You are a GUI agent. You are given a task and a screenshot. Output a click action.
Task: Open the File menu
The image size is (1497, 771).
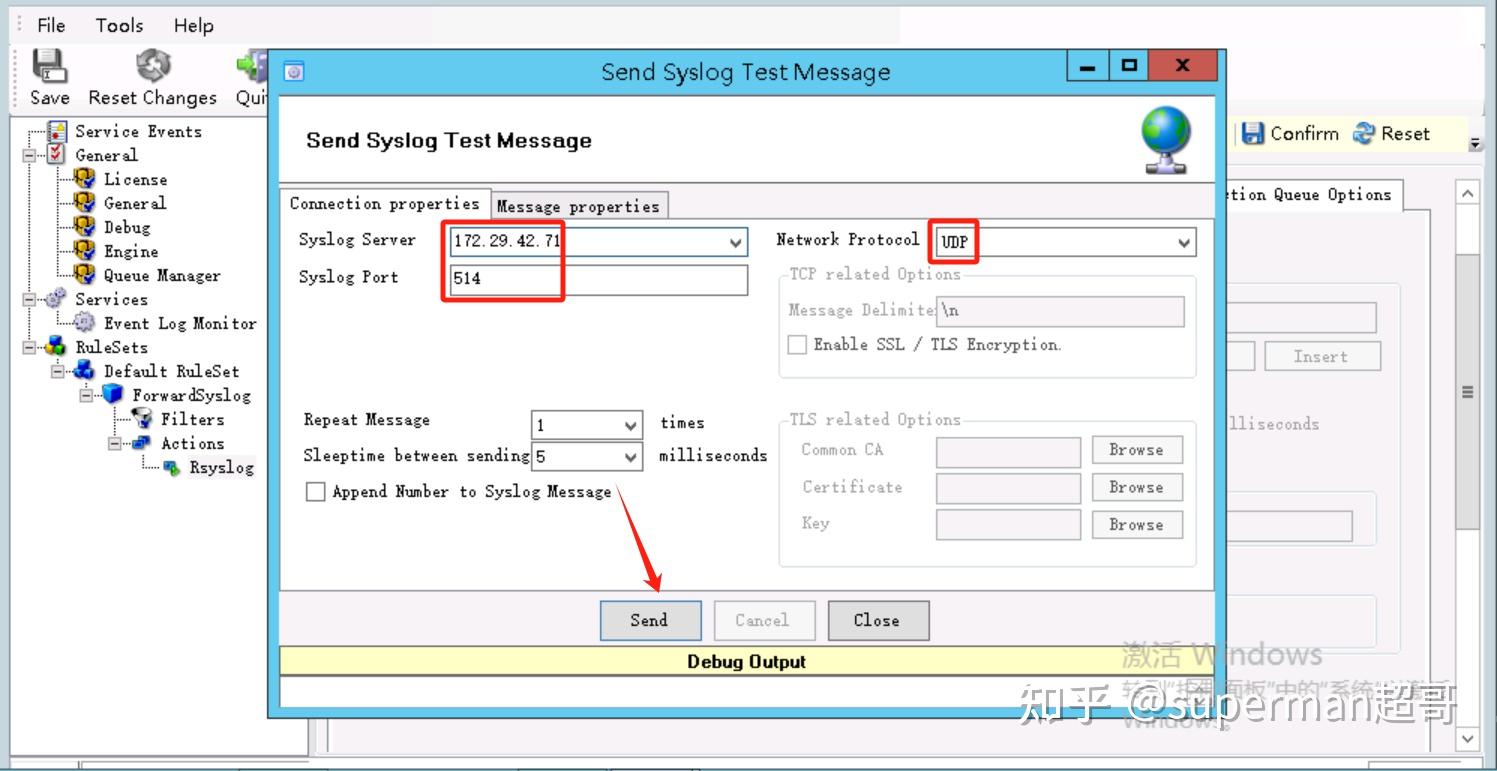51,26
